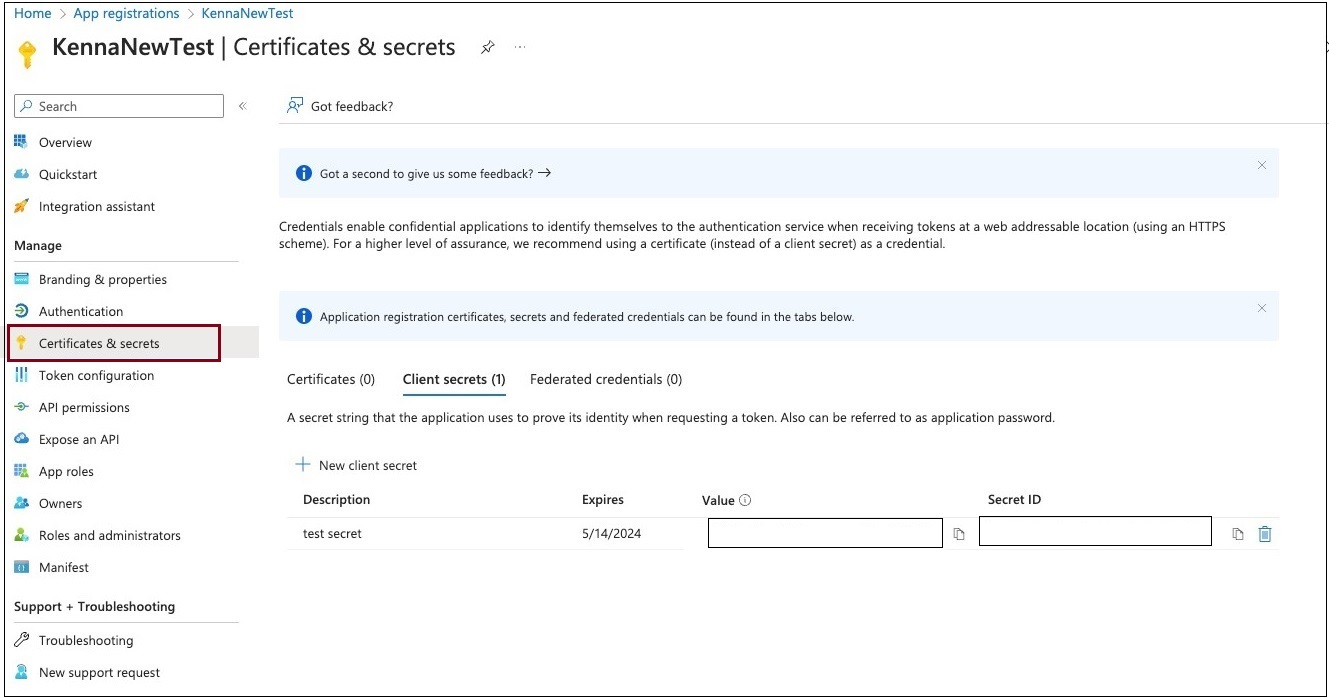Click the Quickstart cloud icon

tap(22, 174)
